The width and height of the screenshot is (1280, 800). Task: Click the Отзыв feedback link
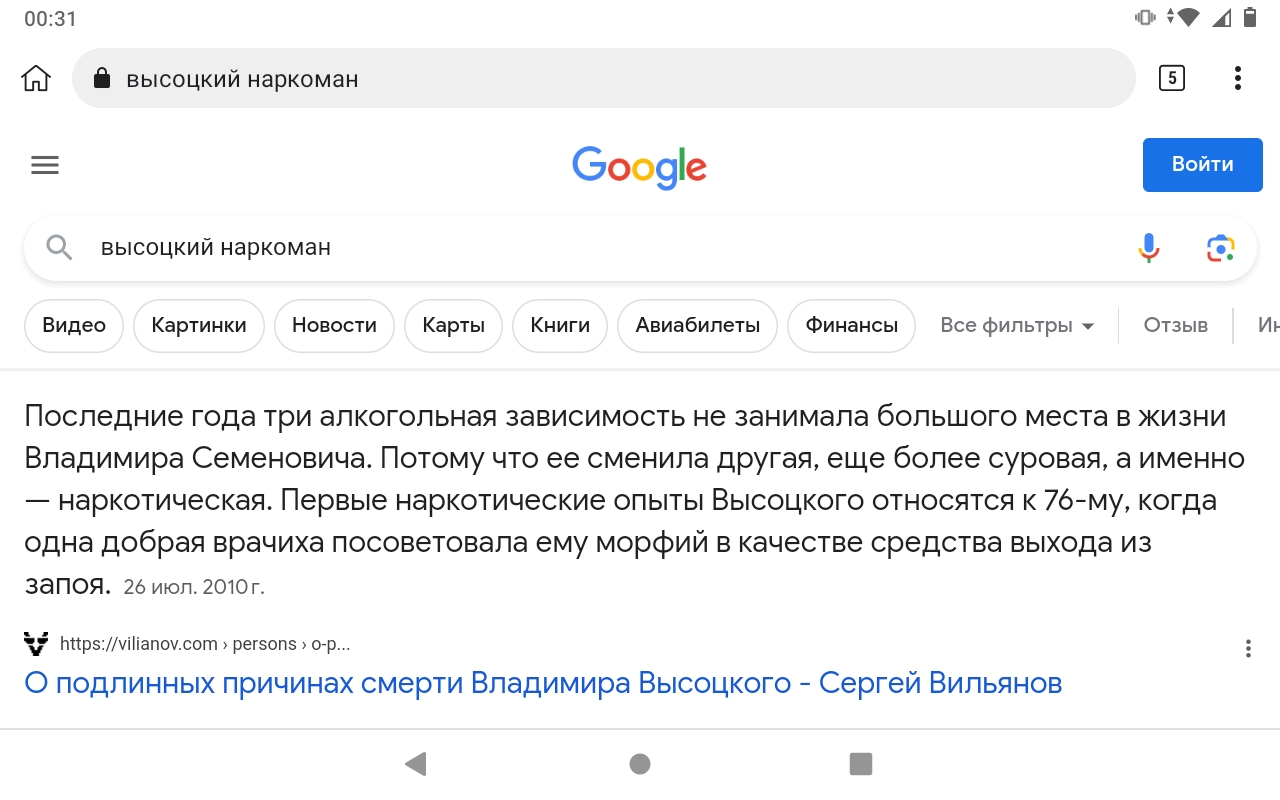[1176, 325]
